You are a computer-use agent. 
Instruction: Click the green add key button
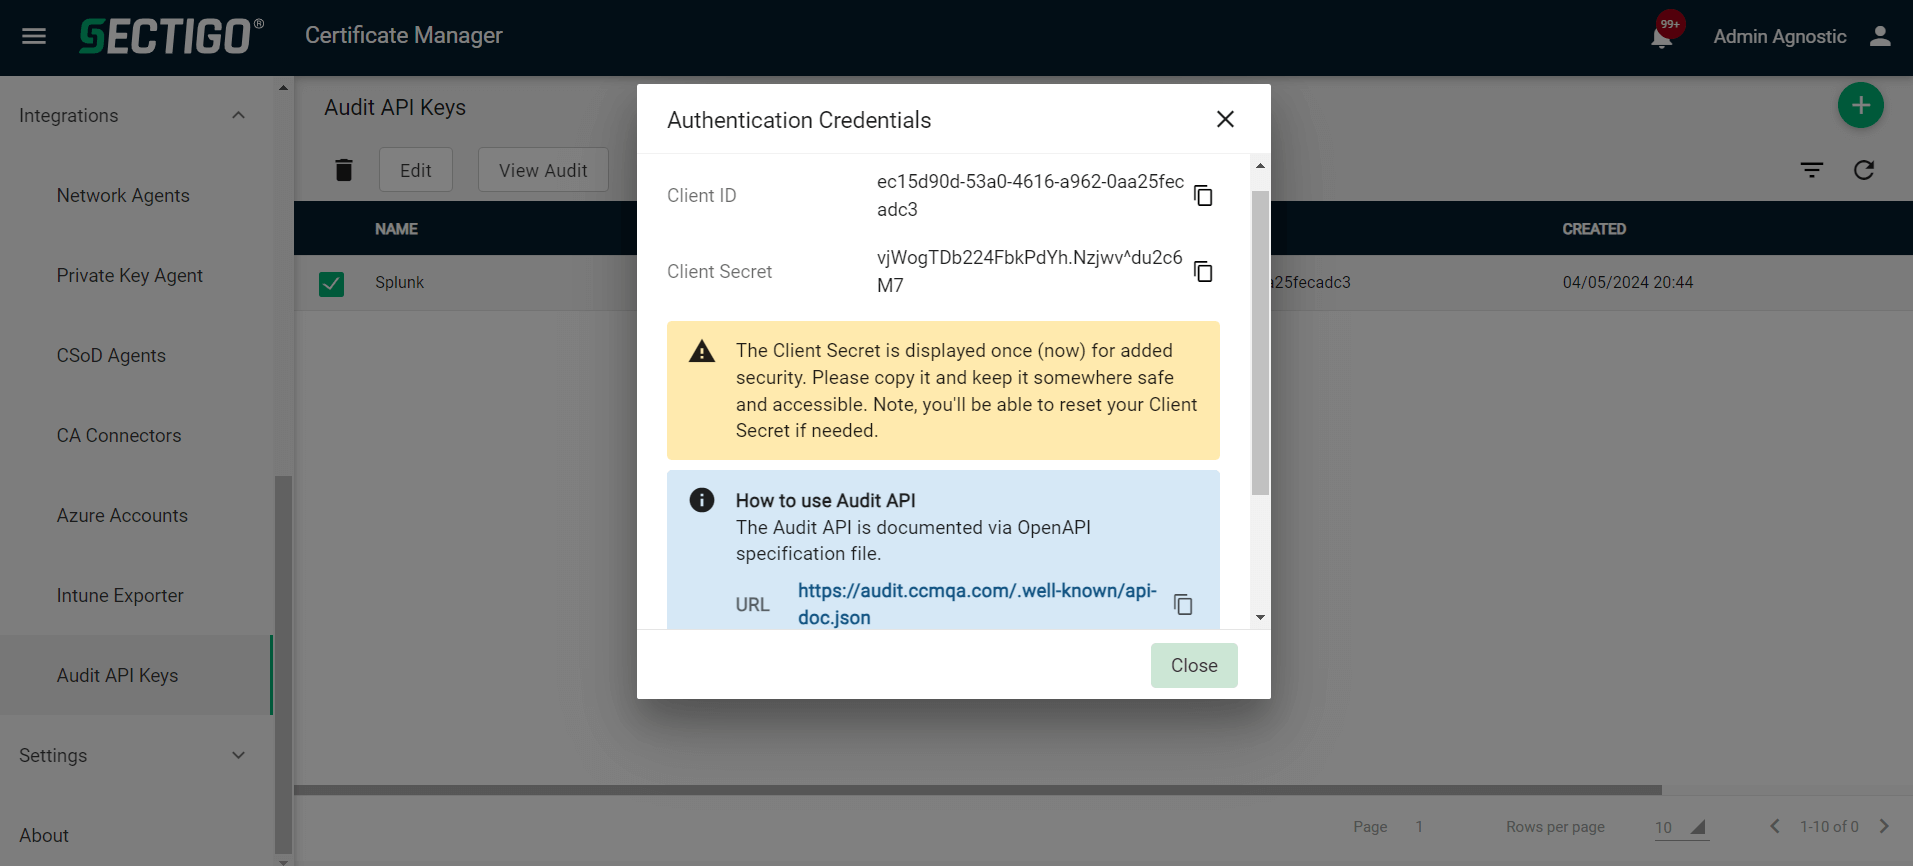pos(1860,105)
